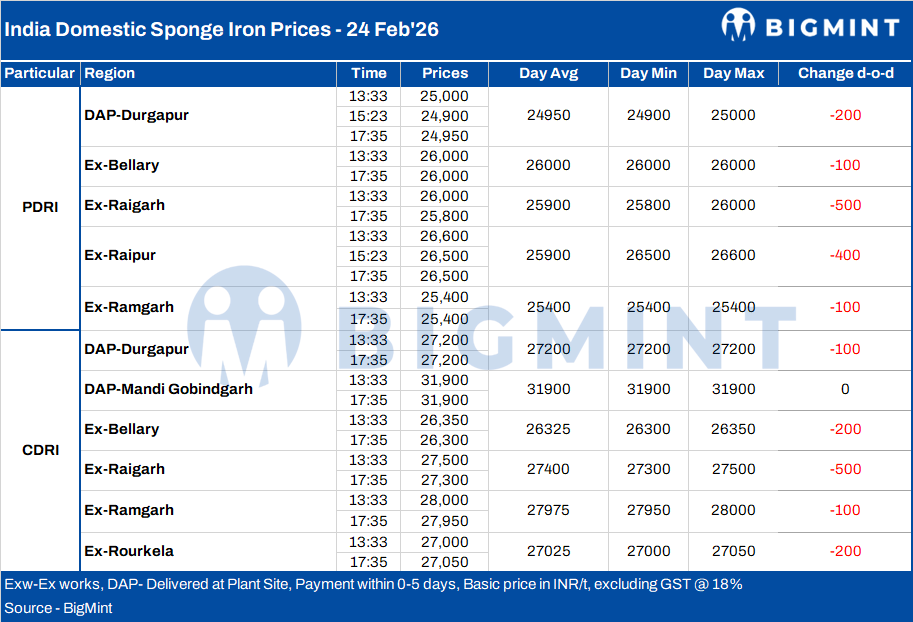The height and width of the screenshot is (622, 913).
Task: Select the 24950 Day Avg cell
Action: tap(548, 115)
